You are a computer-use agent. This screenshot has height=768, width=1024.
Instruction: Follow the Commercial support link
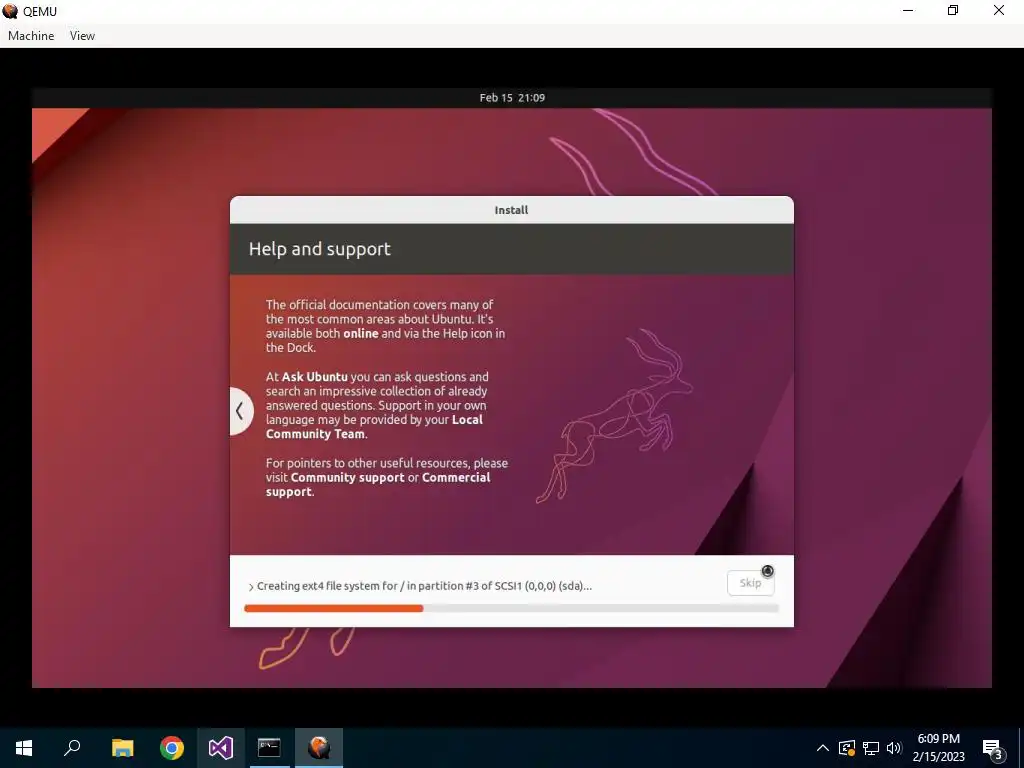(378, 485)
